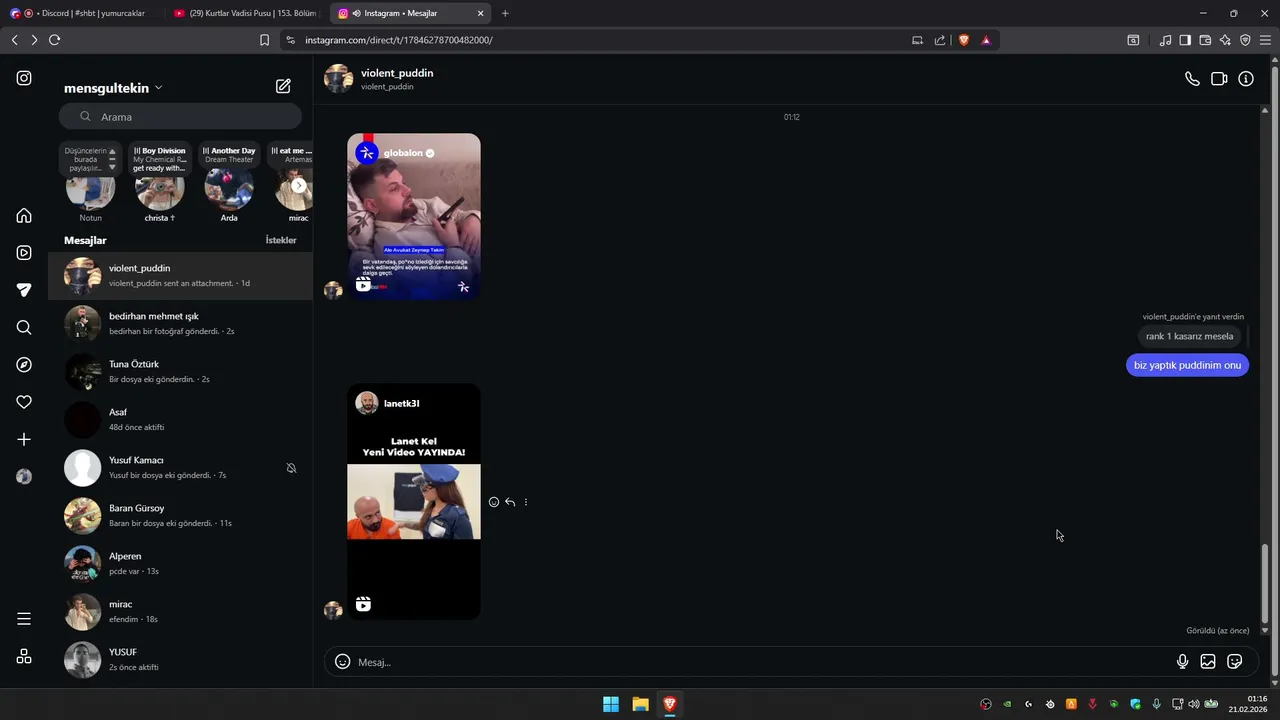This screenshot has height=720, width=1280.
Task: Open Brave Wallet icon
Action: coord(1205,40)
